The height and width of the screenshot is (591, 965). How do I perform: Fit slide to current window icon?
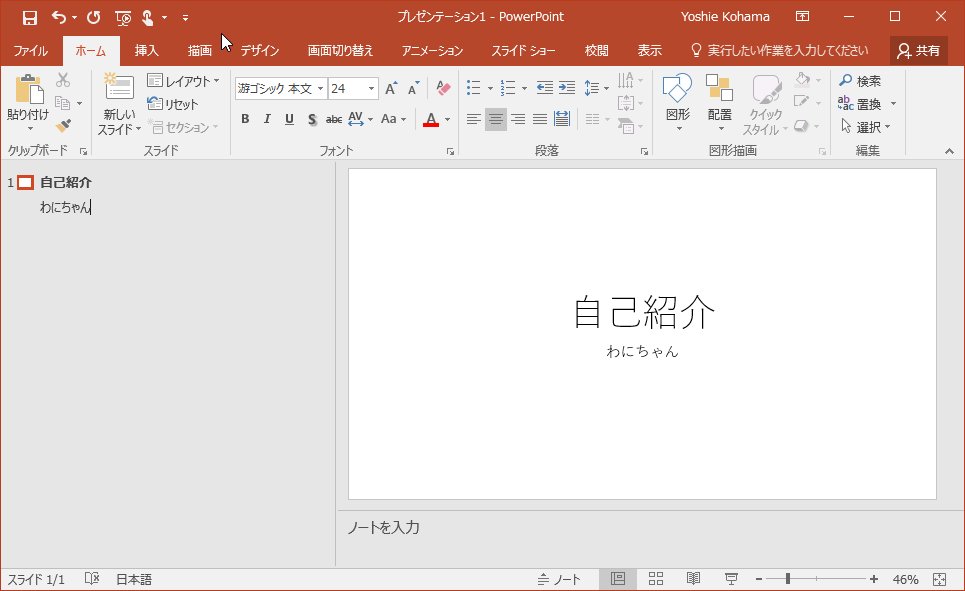(939, 579)
